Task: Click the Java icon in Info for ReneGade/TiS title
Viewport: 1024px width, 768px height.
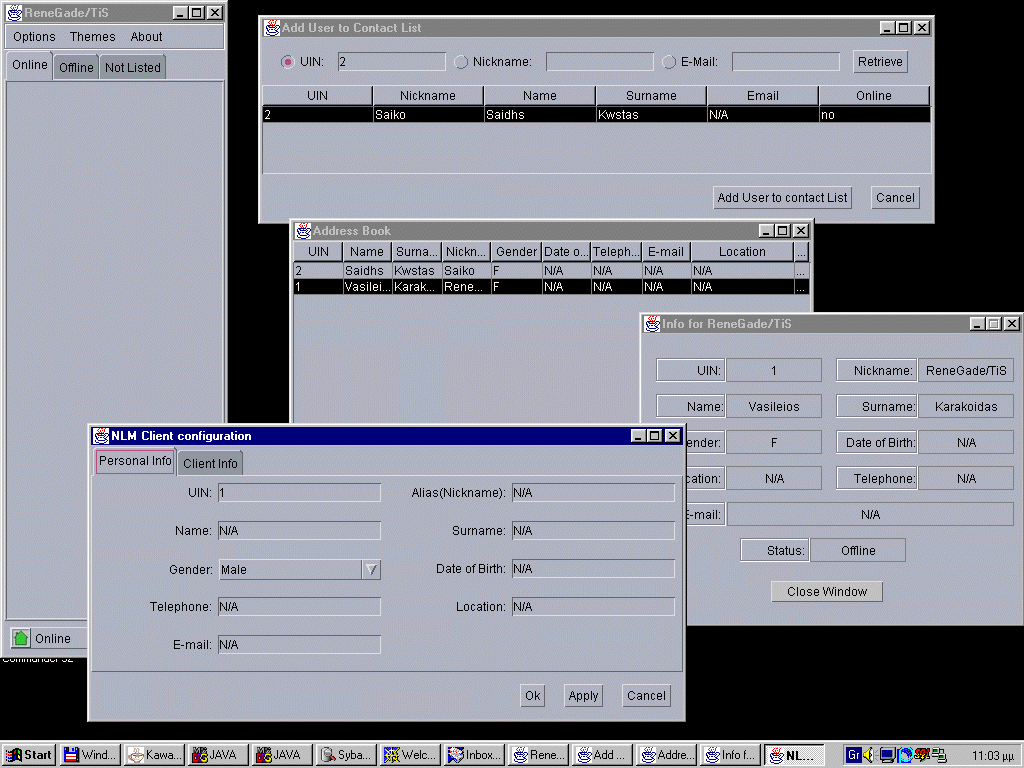Action: pos(652,324)
